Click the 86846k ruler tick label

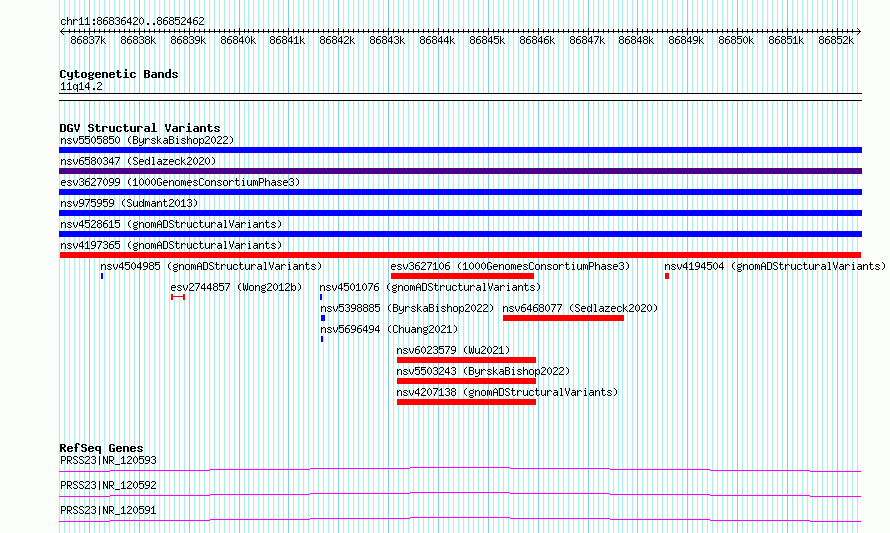point(537,40)
